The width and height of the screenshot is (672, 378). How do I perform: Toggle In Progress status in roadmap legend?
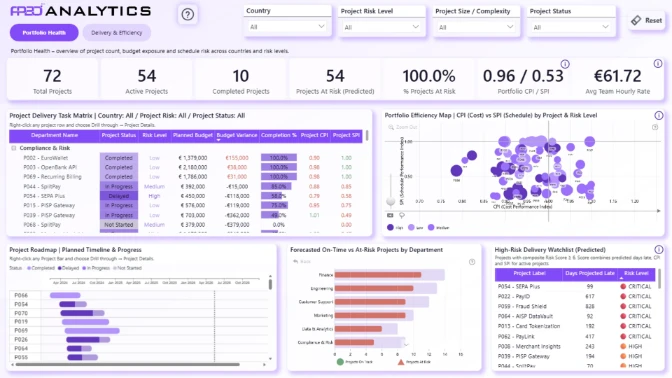coord(96,268)
